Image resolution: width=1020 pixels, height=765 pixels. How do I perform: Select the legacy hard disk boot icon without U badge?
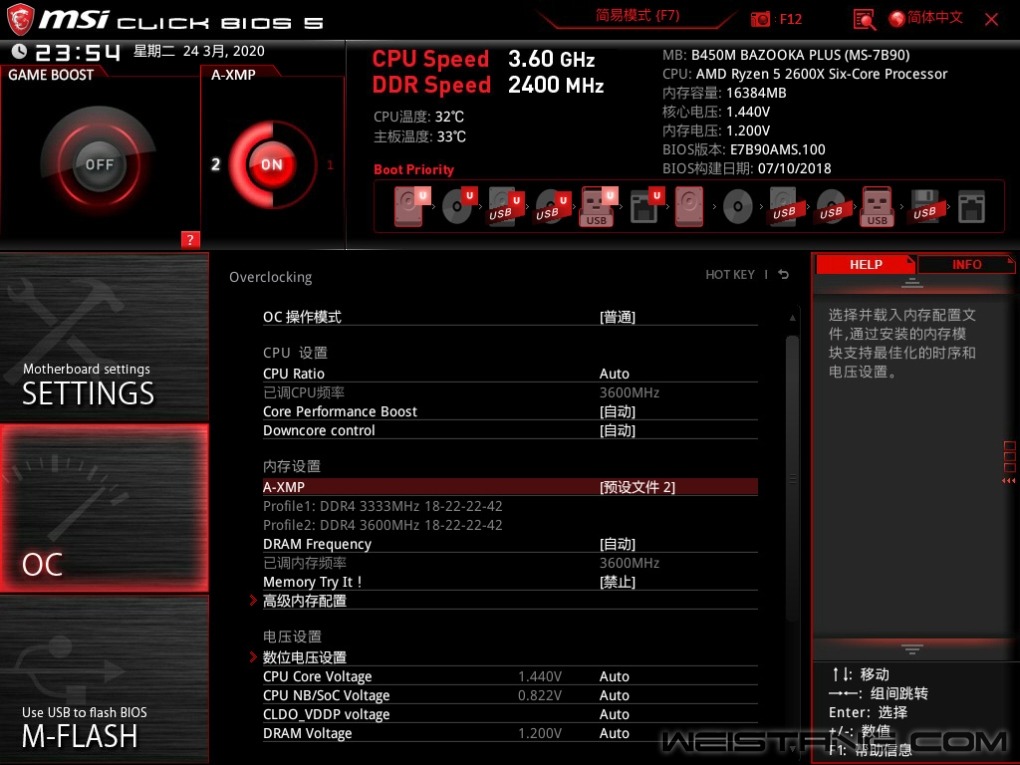pos(689,206)
